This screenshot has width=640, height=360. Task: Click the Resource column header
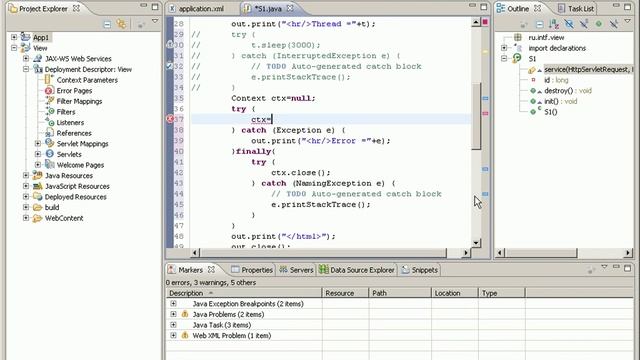pos(345,293)
